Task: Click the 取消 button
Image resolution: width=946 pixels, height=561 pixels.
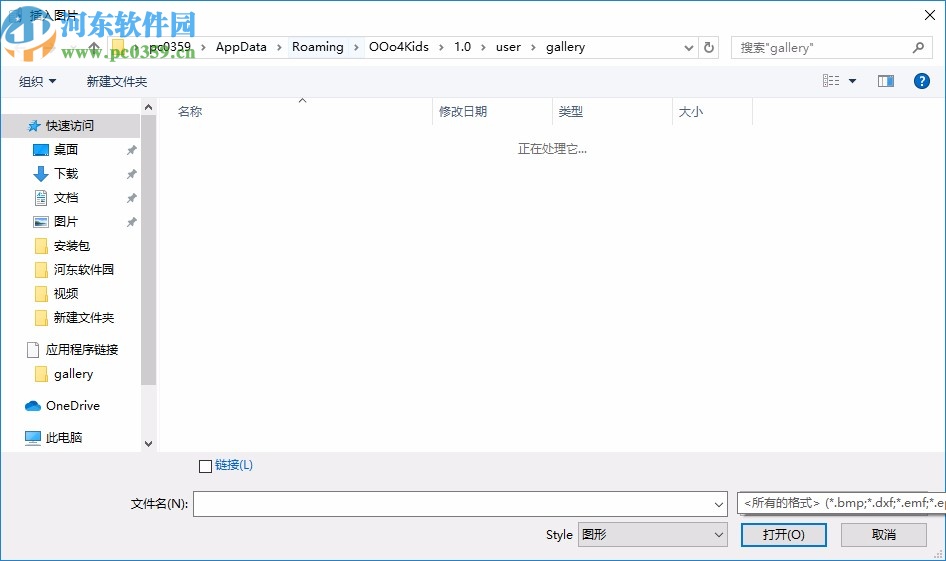Action: pyautogui.click(x=884, y=534)
